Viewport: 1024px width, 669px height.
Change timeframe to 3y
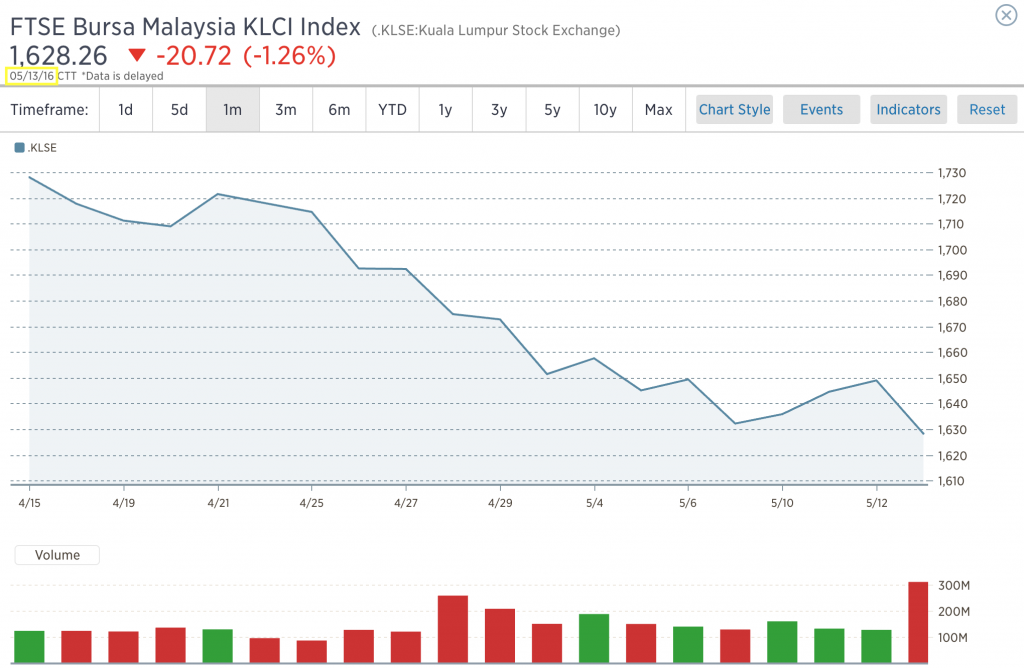tap(499, 110)
